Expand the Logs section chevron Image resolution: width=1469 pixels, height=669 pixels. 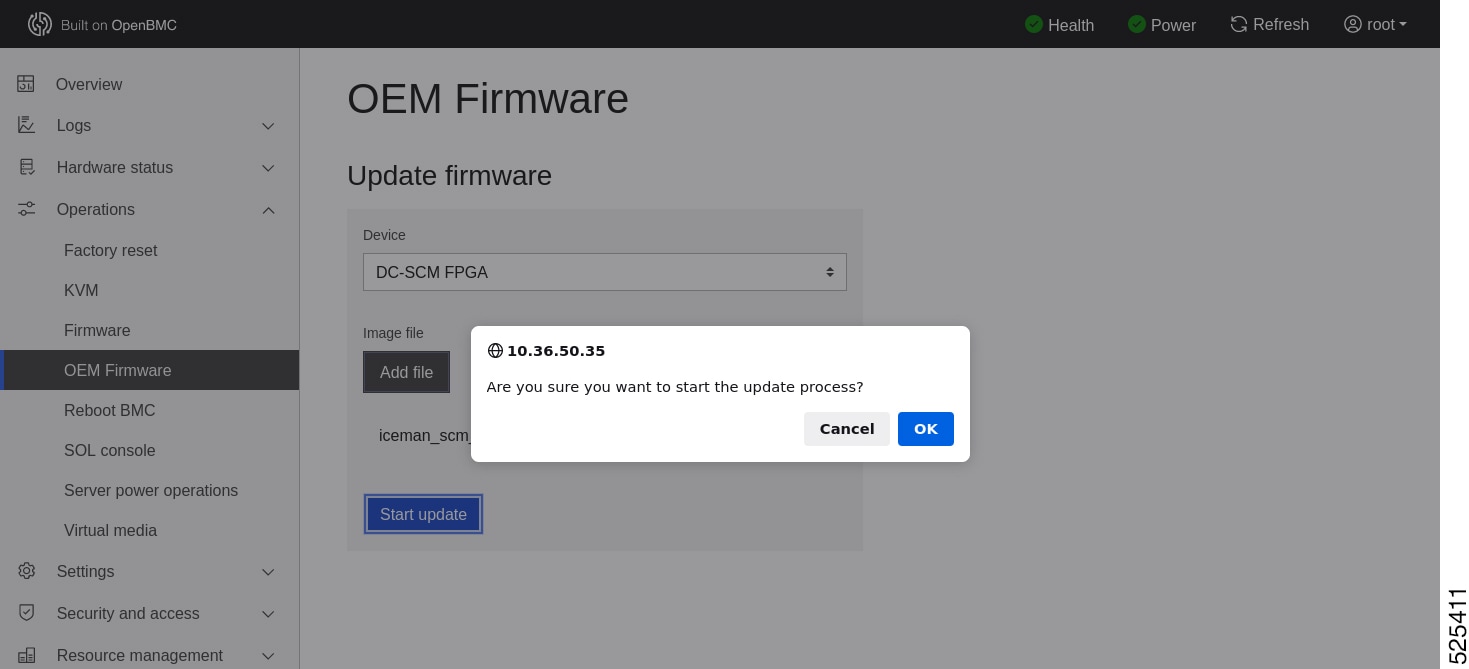pos(268,126)
